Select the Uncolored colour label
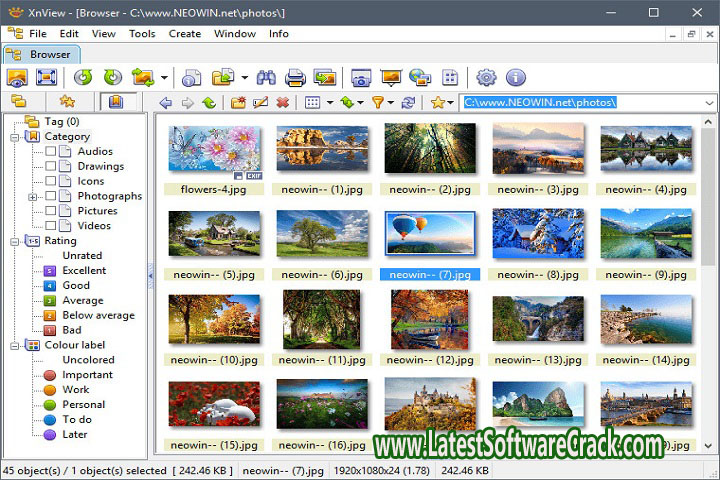 pos(88,360)
